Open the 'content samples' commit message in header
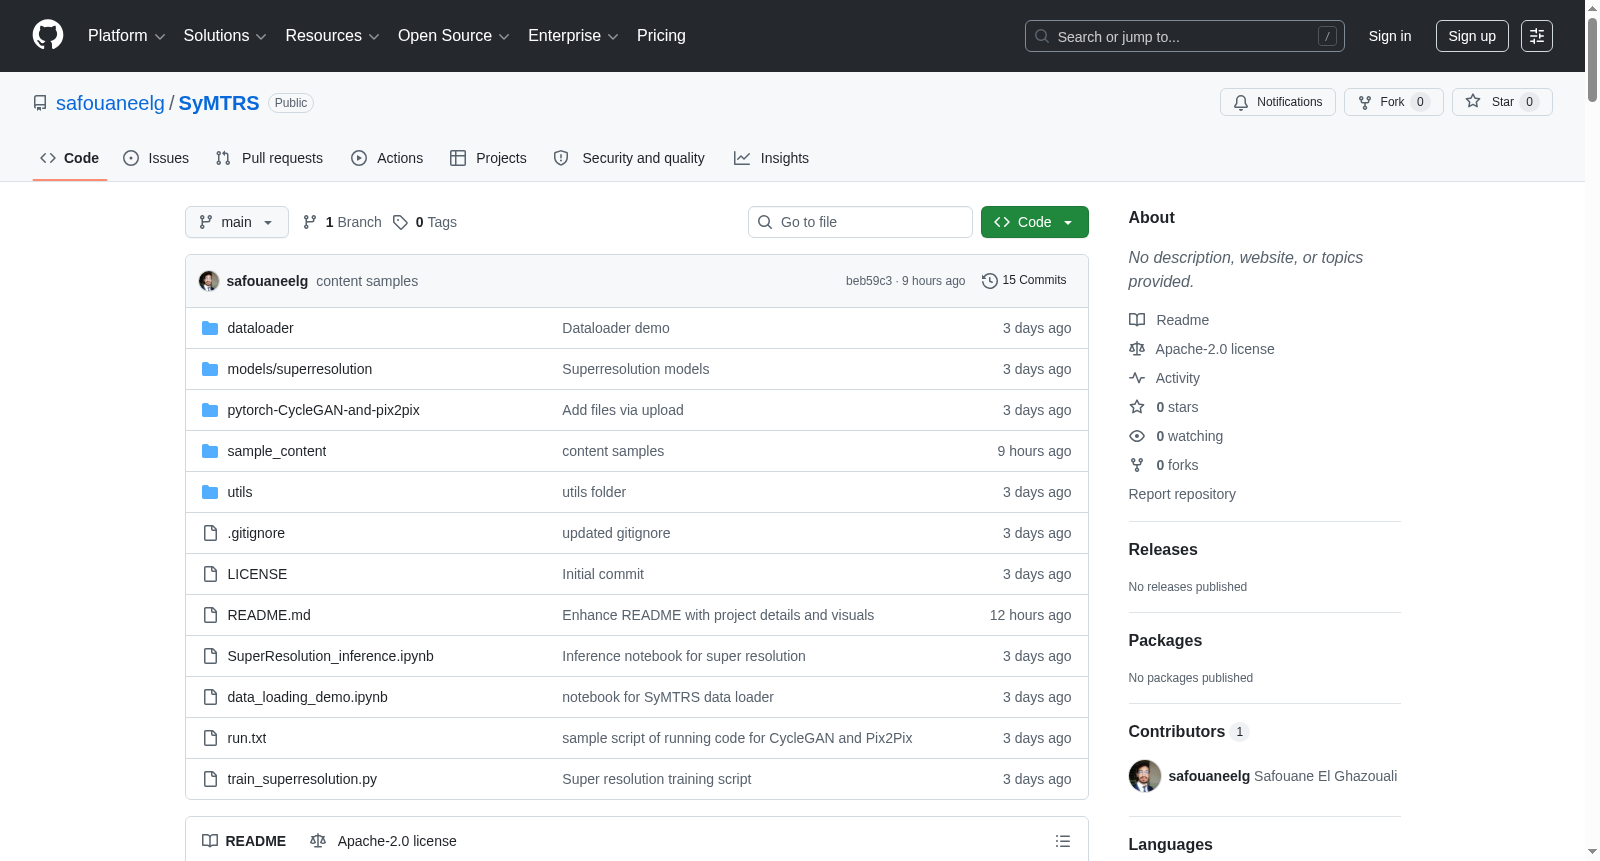The image size is (1600, 861). (367, 281)
